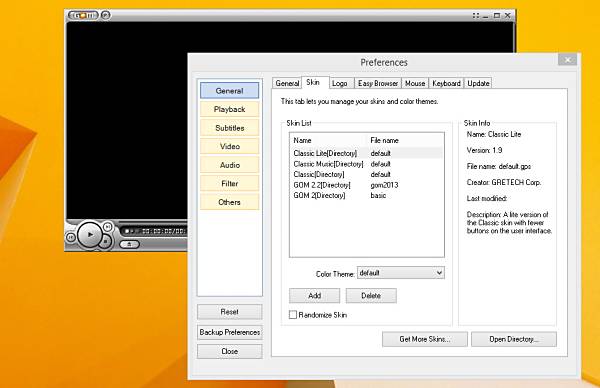Open the Audio settings category
Image resolution: width=600 pixels, height=388 pixels.
coord(230,165)
